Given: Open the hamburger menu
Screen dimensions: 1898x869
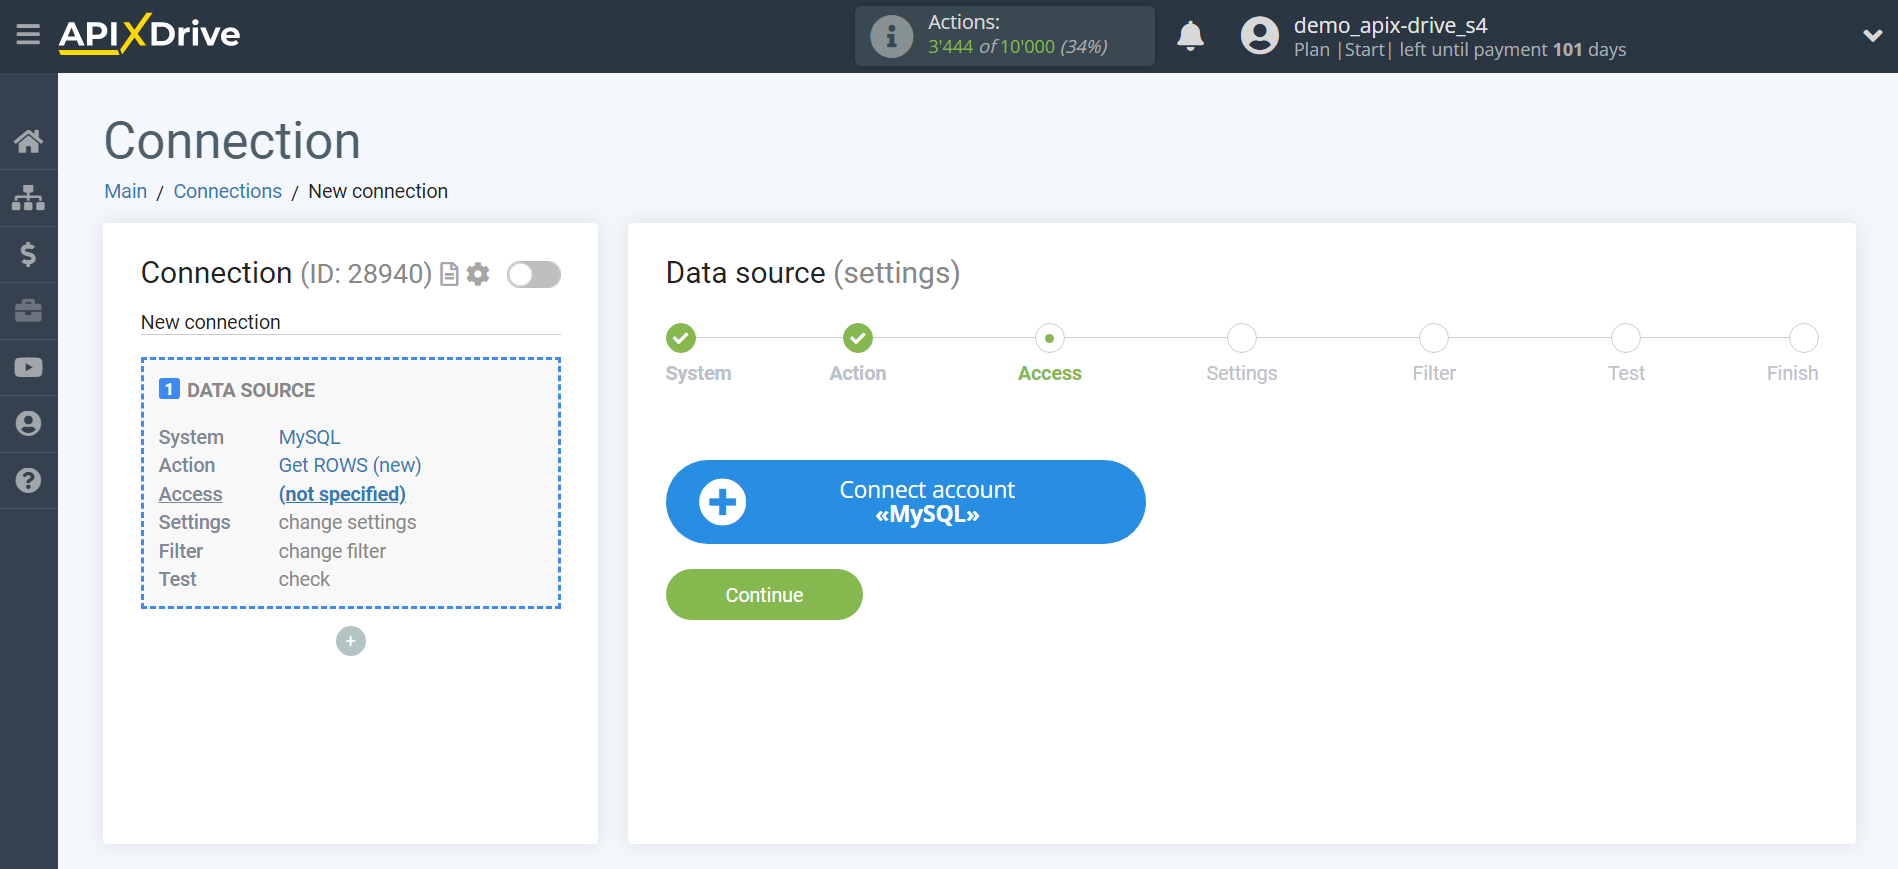Looking at the screenshot, I should click(x=28, y=35).
